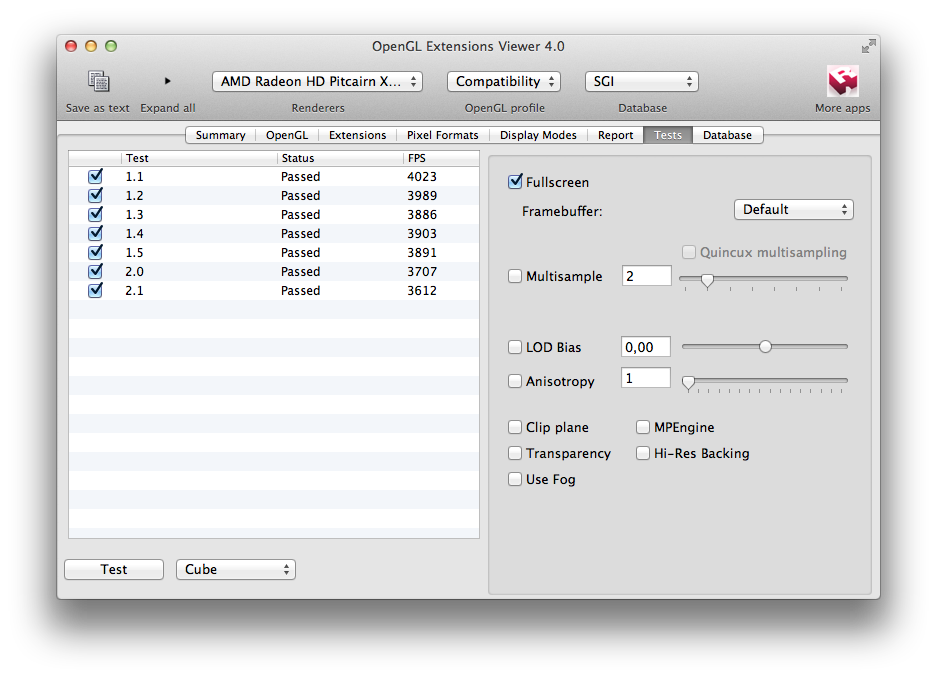The height and width of the screenshot is (678, 937).
Task: Sort by the Status column header
Action: pyautogui.click(x=339, y=158)
